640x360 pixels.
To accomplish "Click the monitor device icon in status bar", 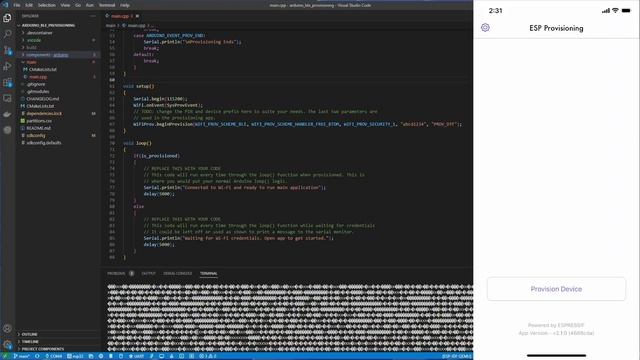I will (x=162, y=356).
